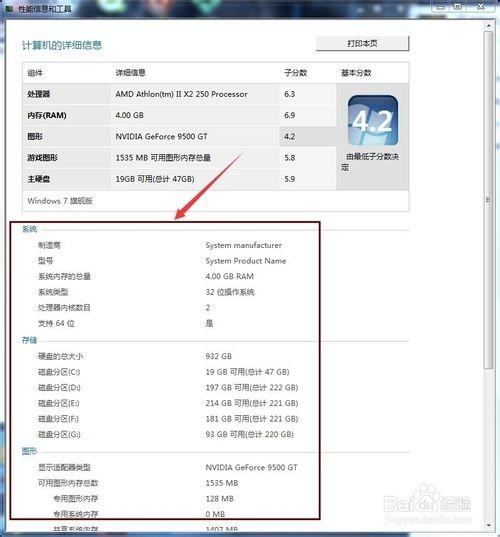Click the window title bar icon
Screen dimensions: 500x537
[x=9, y=8]
